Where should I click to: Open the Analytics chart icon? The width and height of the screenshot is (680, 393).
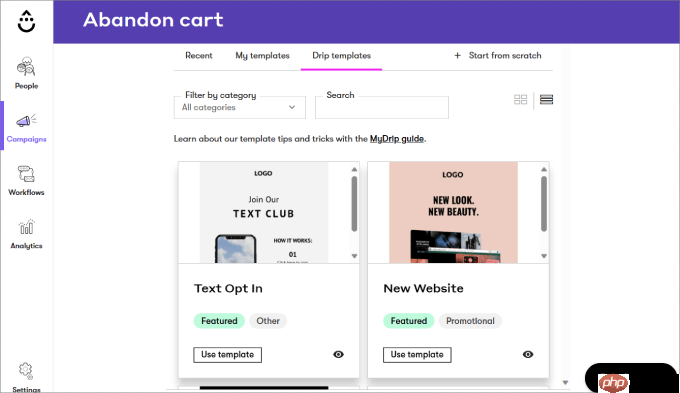pyautogui.click(x=26, y=227)
